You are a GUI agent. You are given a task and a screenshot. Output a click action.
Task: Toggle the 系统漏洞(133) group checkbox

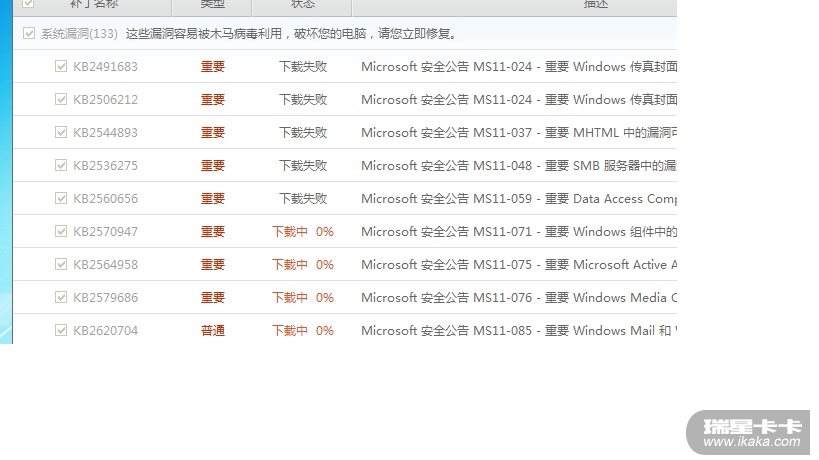29,33
